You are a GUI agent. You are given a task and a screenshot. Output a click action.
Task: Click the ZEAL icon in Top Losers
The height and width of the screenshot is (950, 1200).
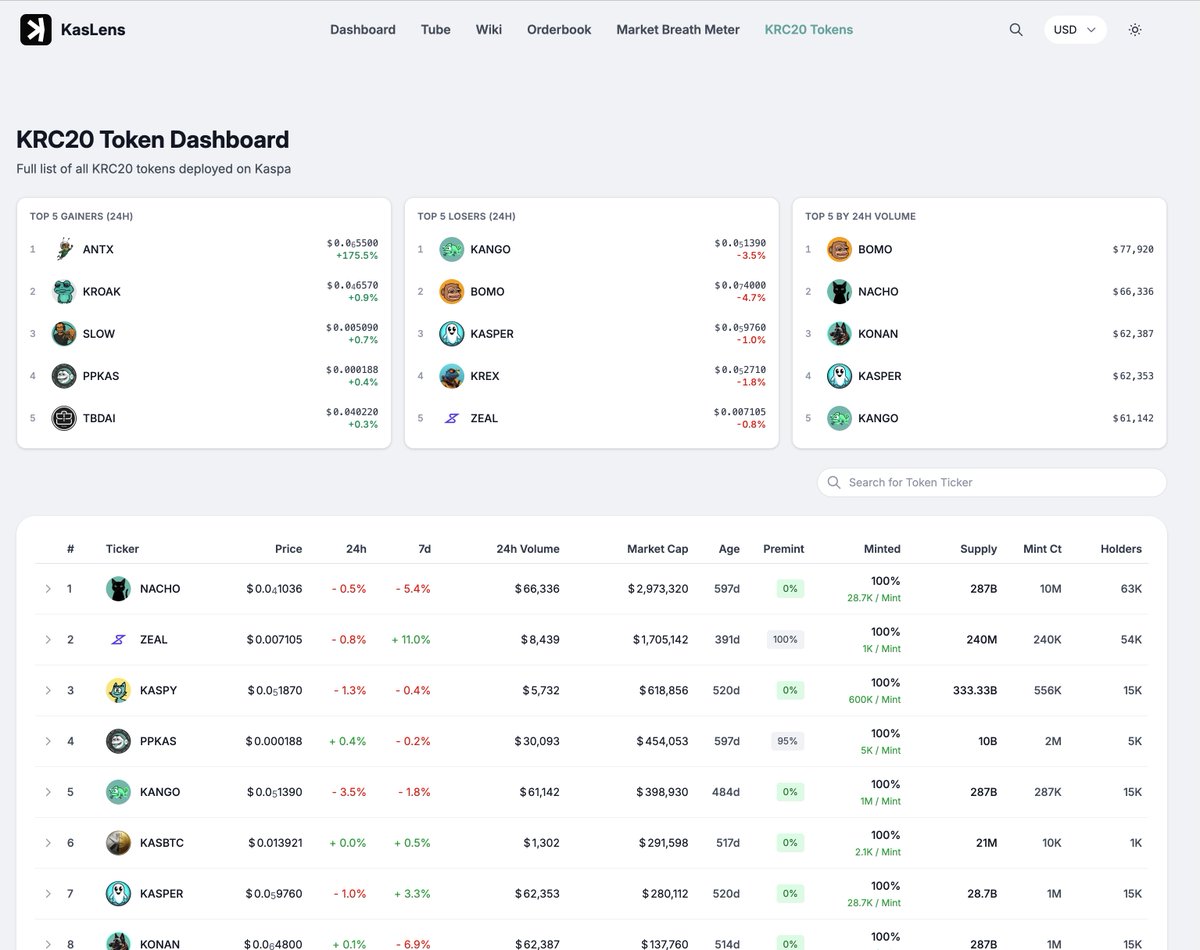click(452, 418)
